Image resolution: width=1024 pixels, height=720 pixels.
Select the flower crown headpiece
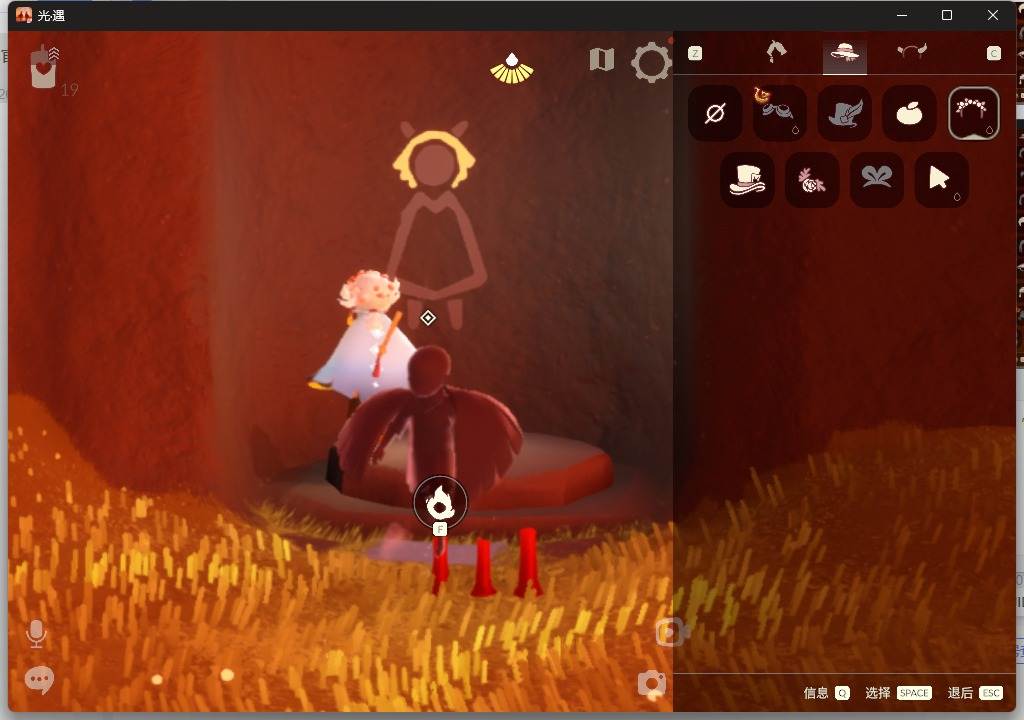tap(974, 113)
